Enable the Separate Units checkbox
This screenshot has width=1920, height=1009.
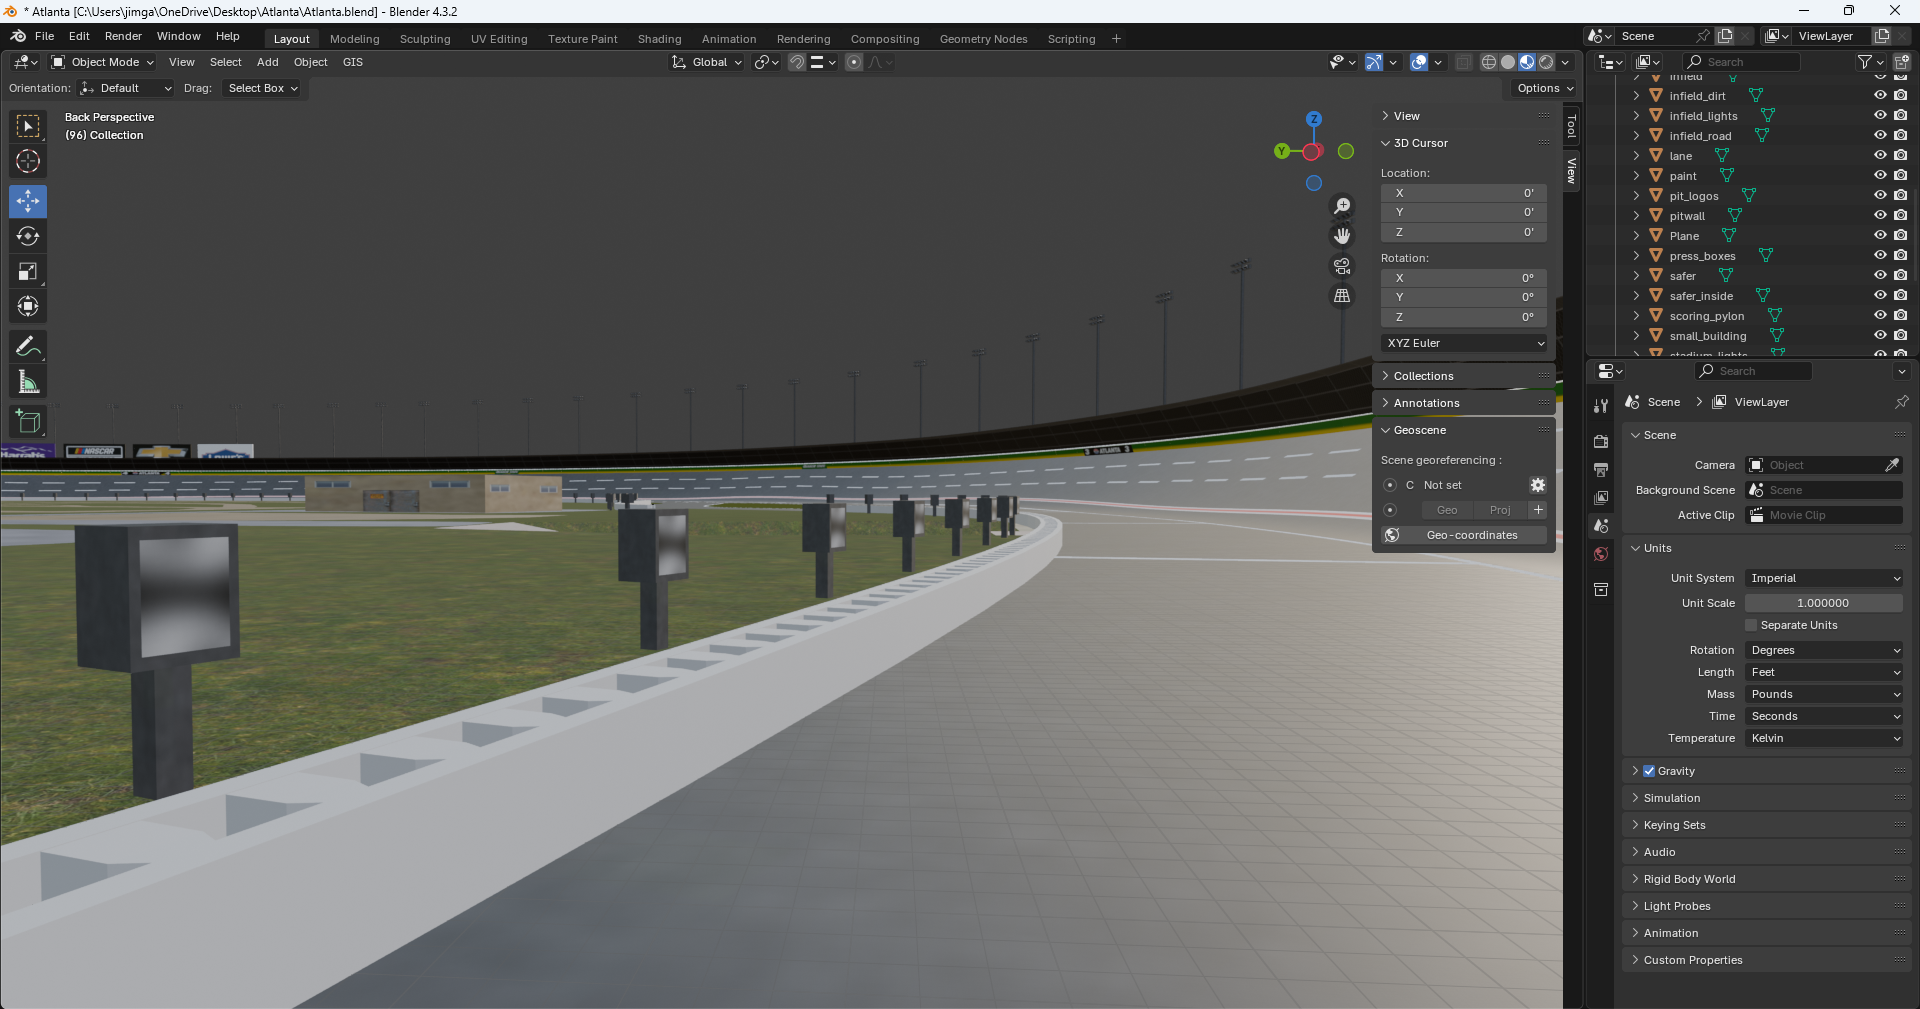tap(1751, 625)
